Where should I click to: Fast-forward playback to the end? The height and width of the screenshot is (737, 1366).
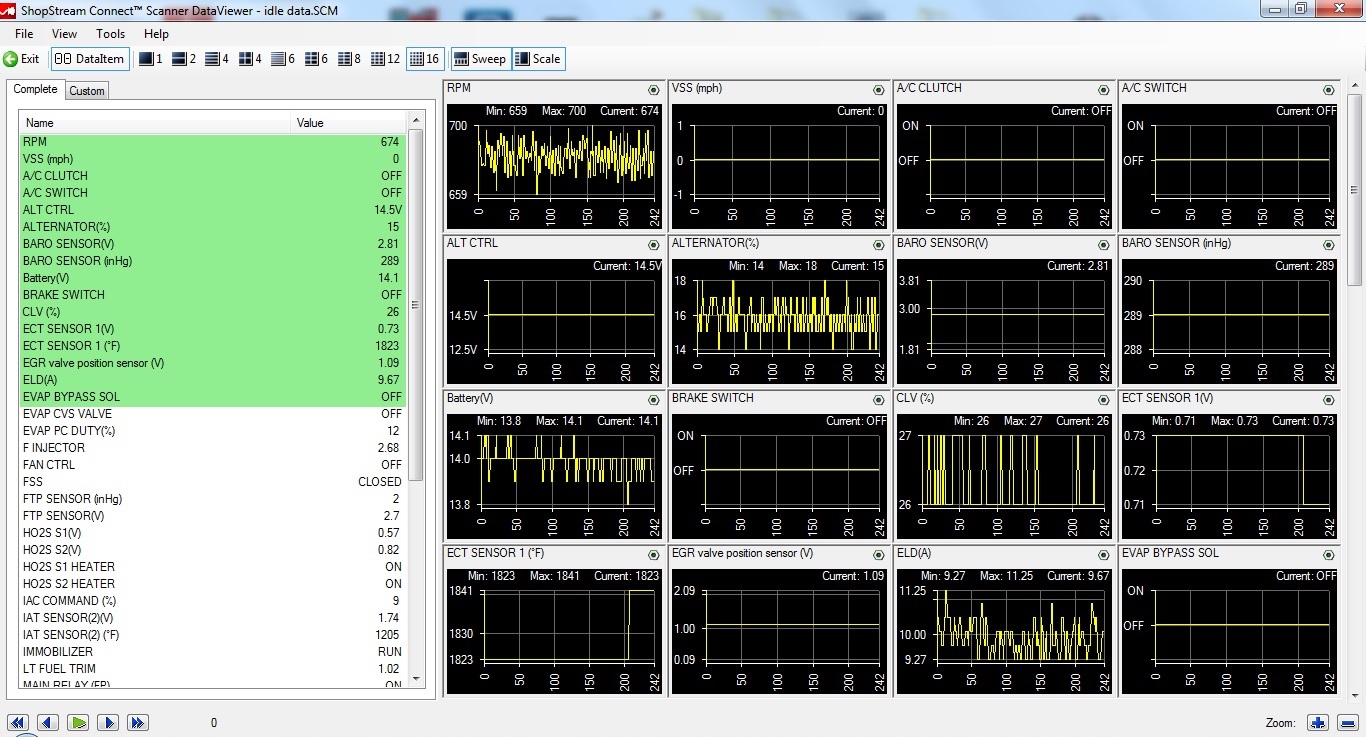tap(138, 722)
